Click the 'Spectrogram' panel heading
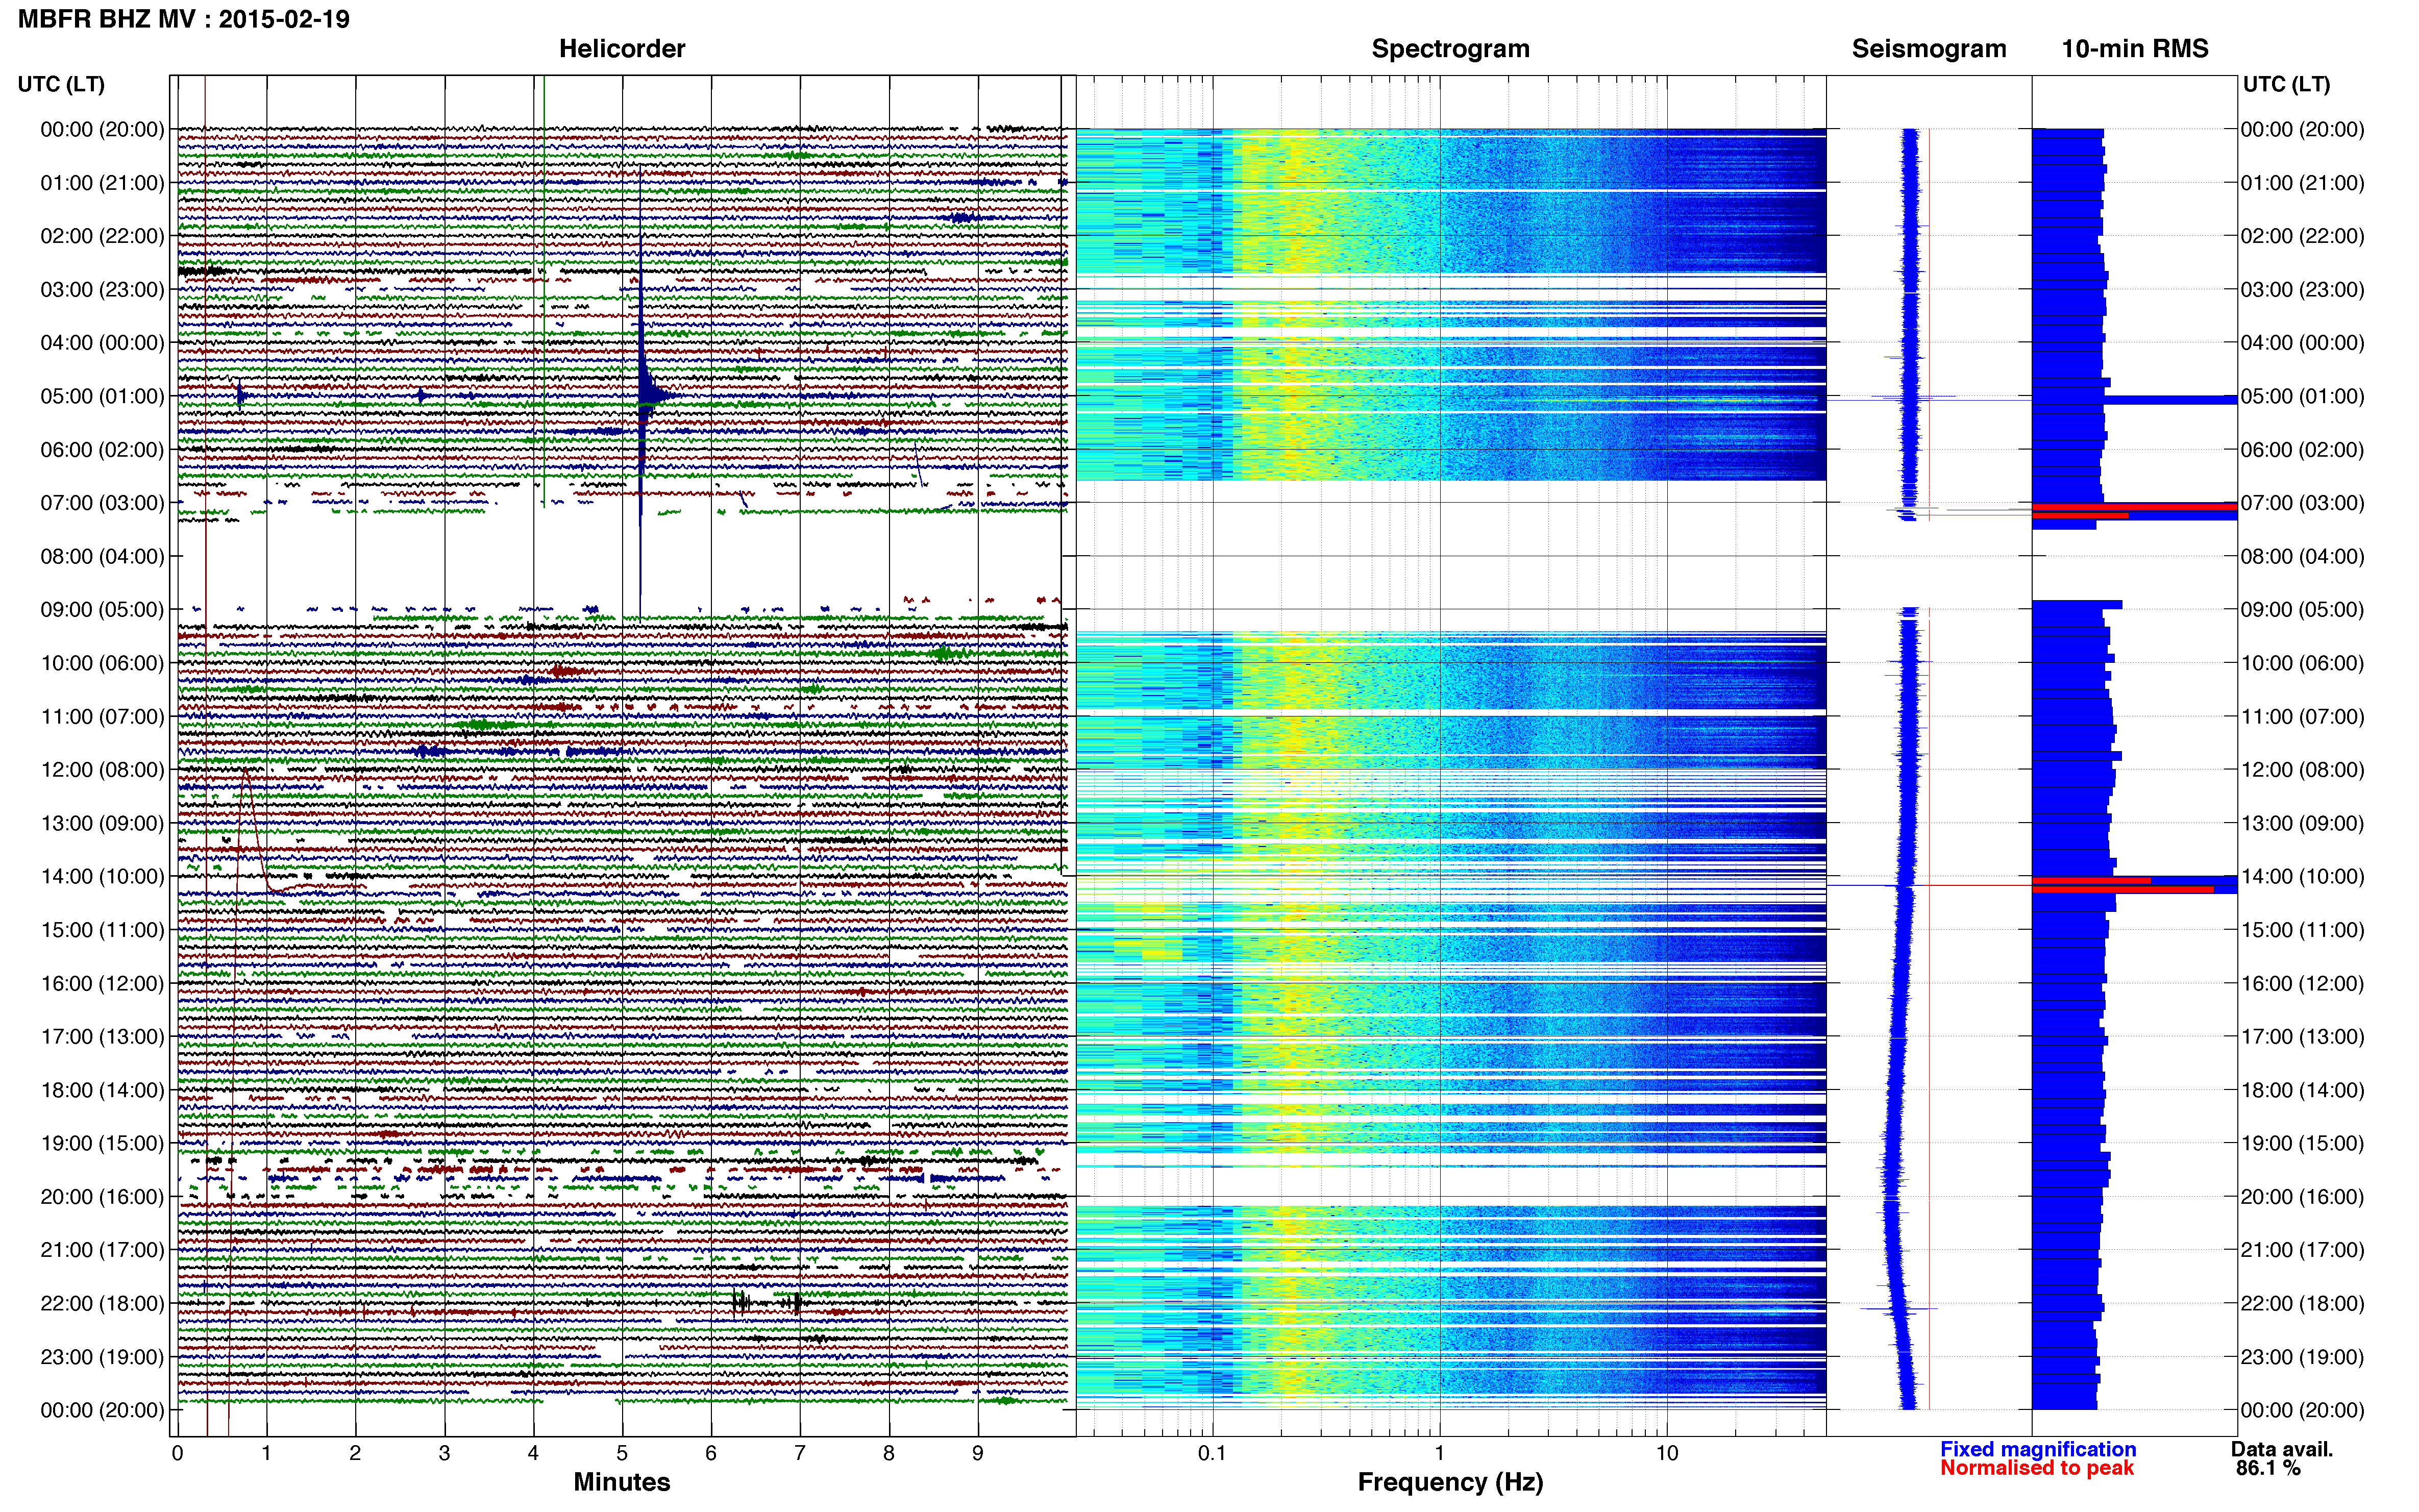2419x1512 pixels. (x=1450, y=49)
